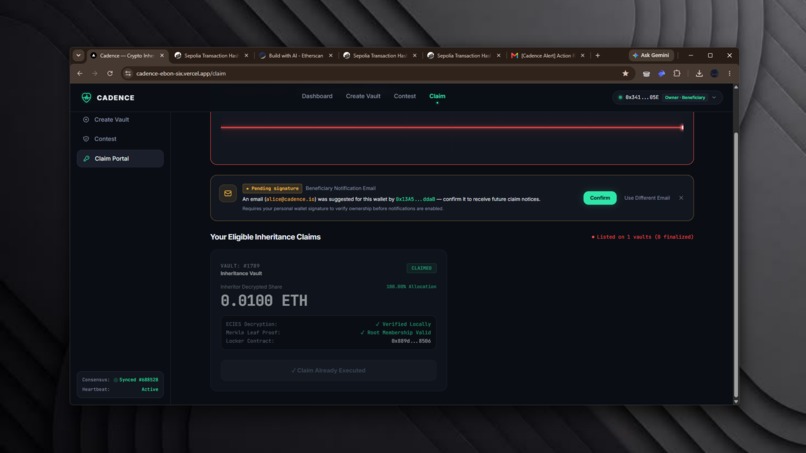
Task: Reload the current page
Action: click(x=109, y=74)
